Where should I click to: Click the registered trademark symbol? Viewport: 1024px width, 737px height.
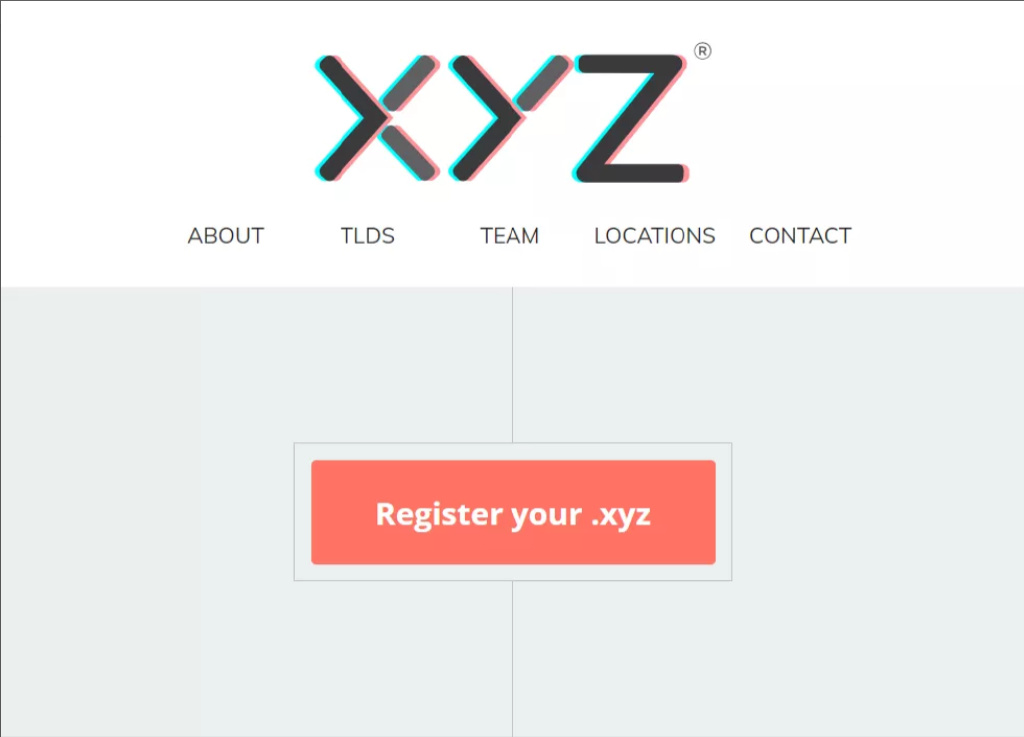[703, 51]
